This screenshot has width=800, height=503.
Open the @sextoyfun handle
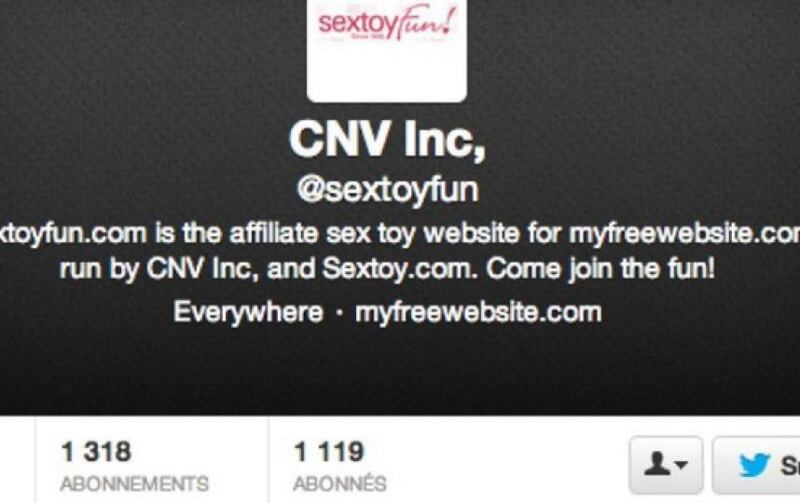[387, 190]
